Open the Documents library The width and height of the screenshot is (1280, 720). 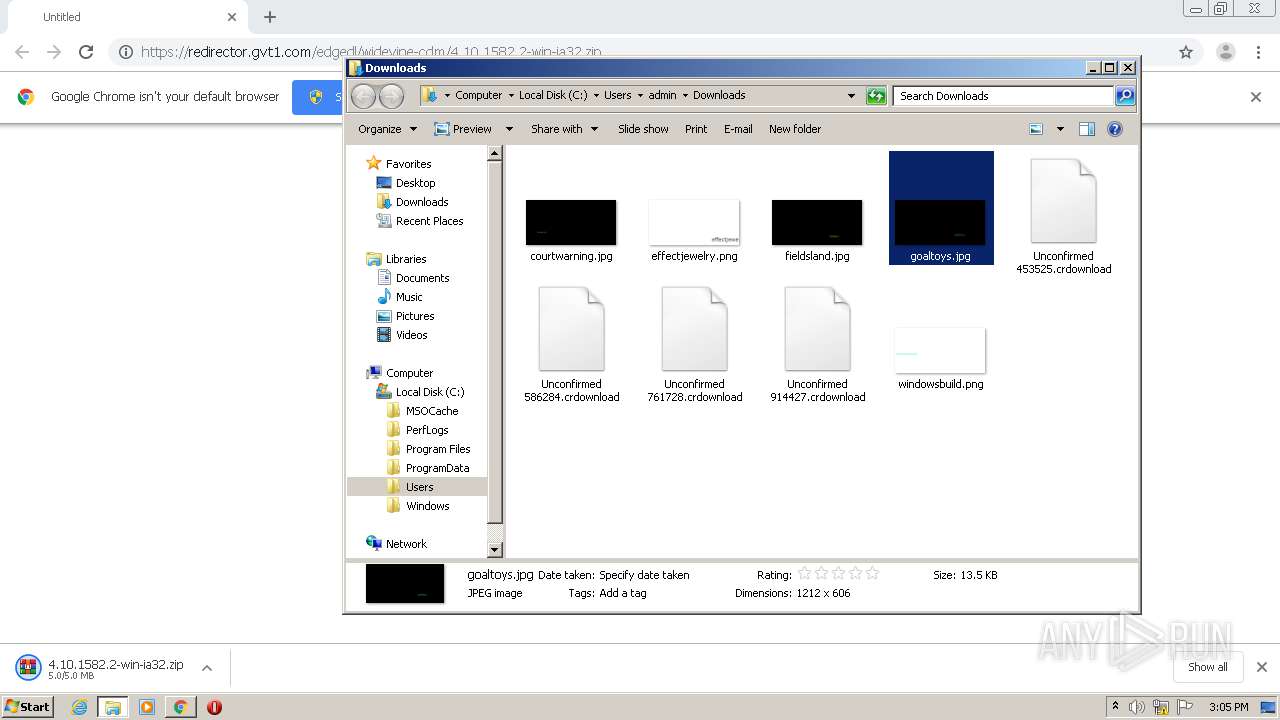point(413,278)
